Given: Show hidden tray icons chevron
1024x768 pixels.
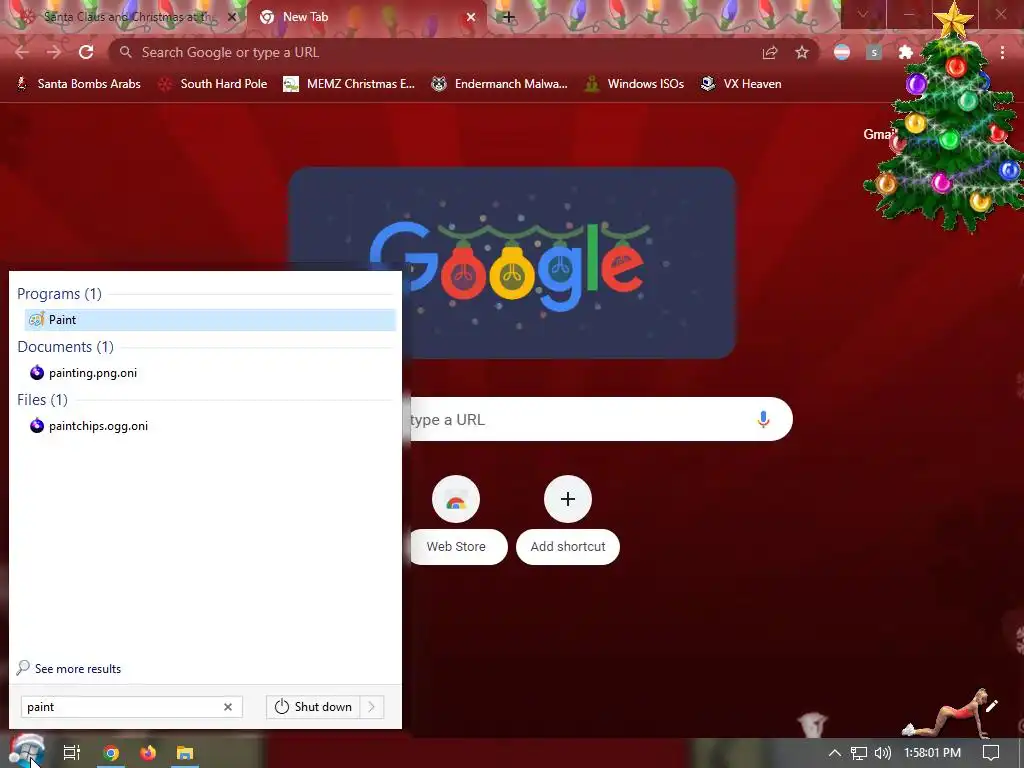Looking at the screenshot, I should [x=835, y=753].
